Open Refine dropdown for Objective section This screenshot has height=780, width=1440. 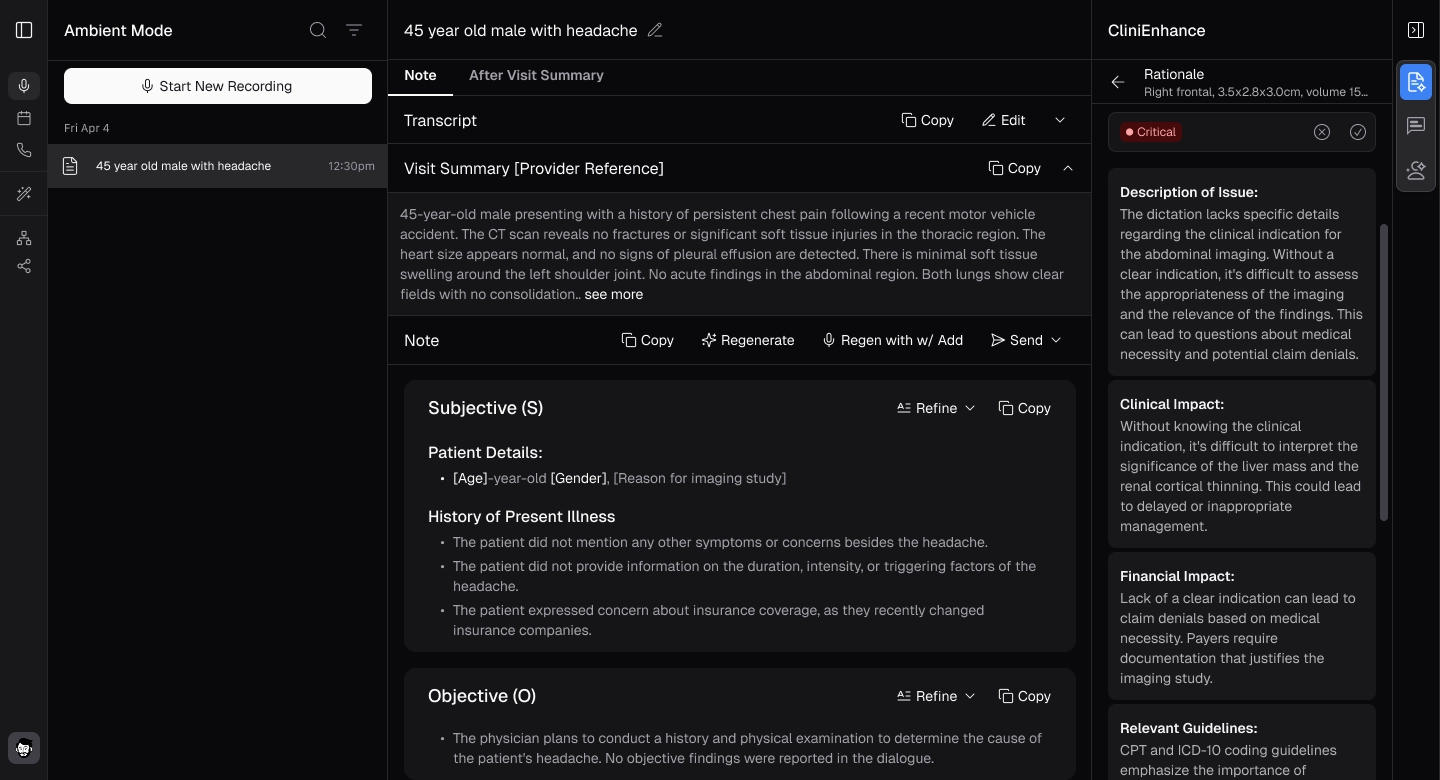click(936, 696)
